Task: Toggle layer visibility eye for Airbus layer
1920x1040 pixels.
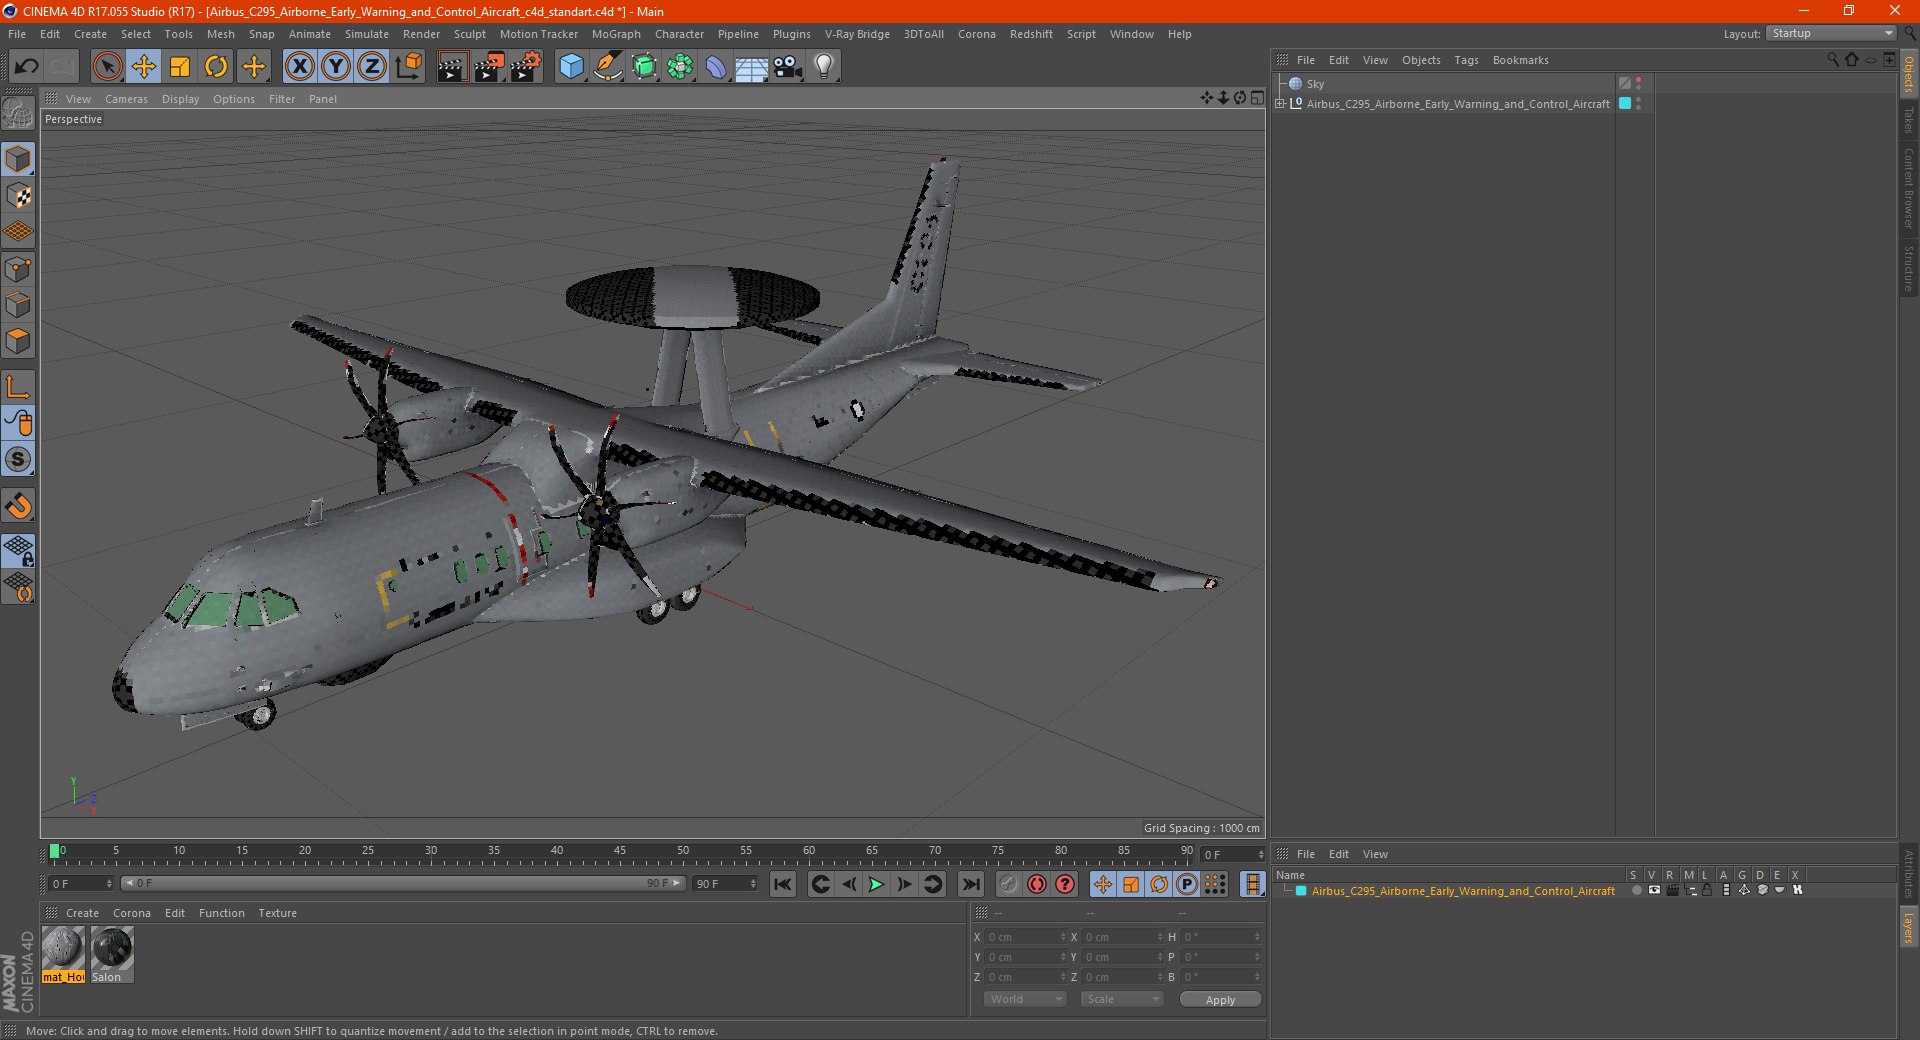Action: click(x=1654, y=890)
